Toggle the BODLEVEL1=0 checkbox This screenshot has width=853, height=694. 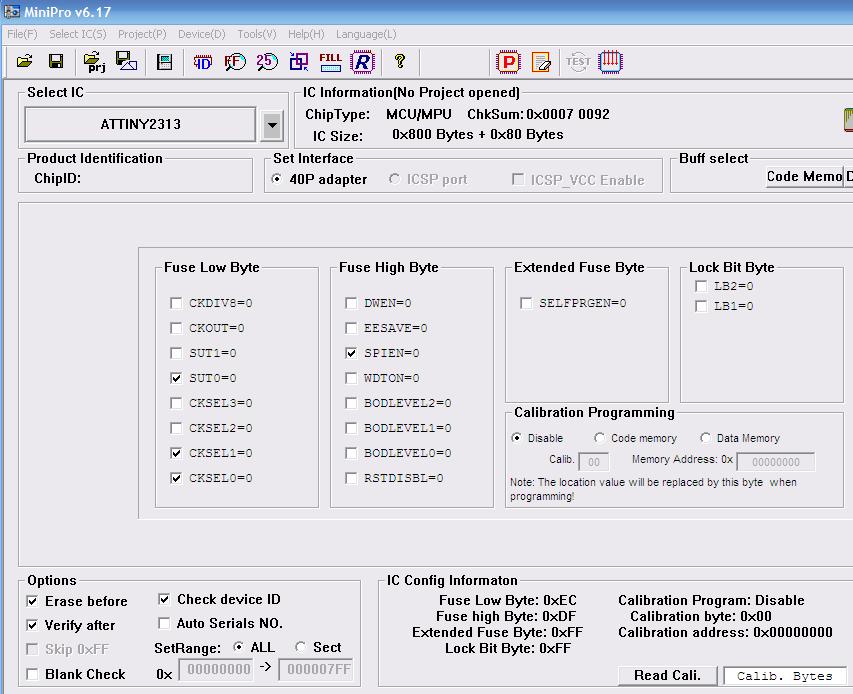point(351,428)
